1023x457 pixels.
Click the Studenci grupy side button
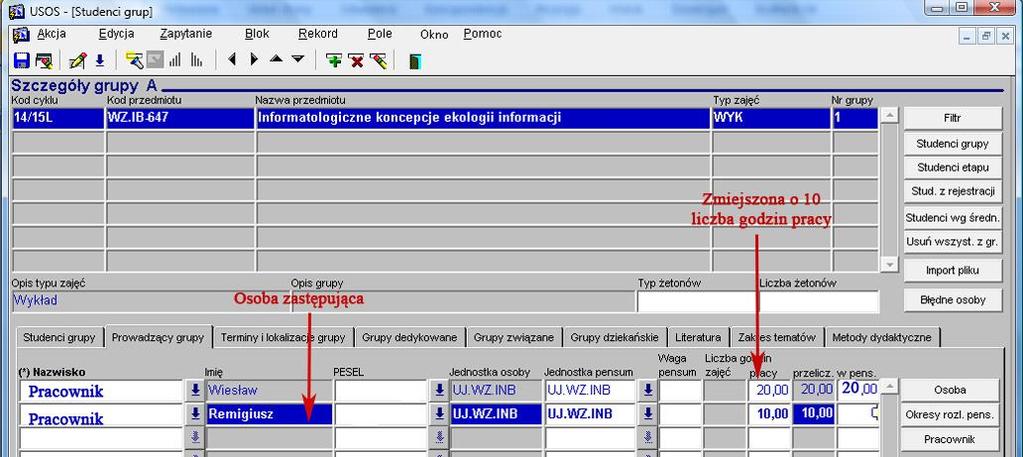[x=952, y=144]
